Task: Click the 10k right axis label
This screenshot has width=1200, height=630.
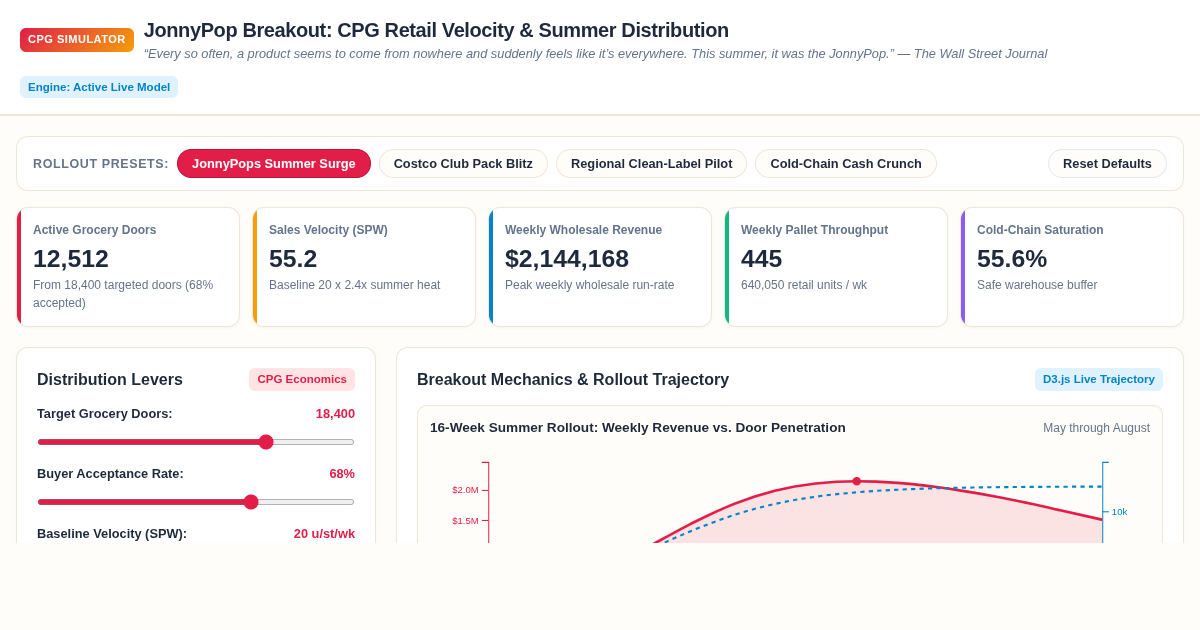Action: 1120,512
